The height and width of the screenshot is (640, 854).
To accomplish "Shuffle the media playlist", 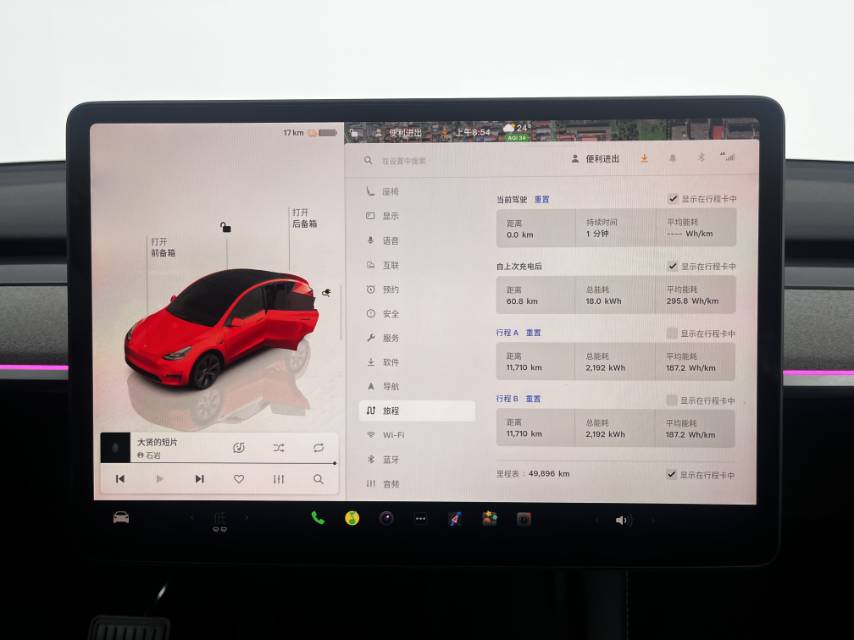I will pos(279,448).
